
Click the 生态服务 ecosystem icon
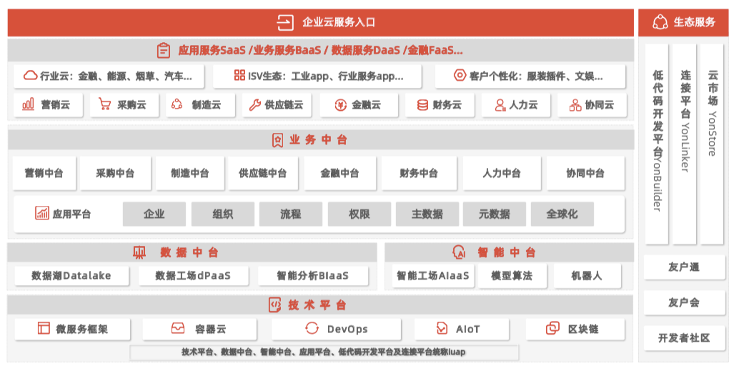[660, 22]
